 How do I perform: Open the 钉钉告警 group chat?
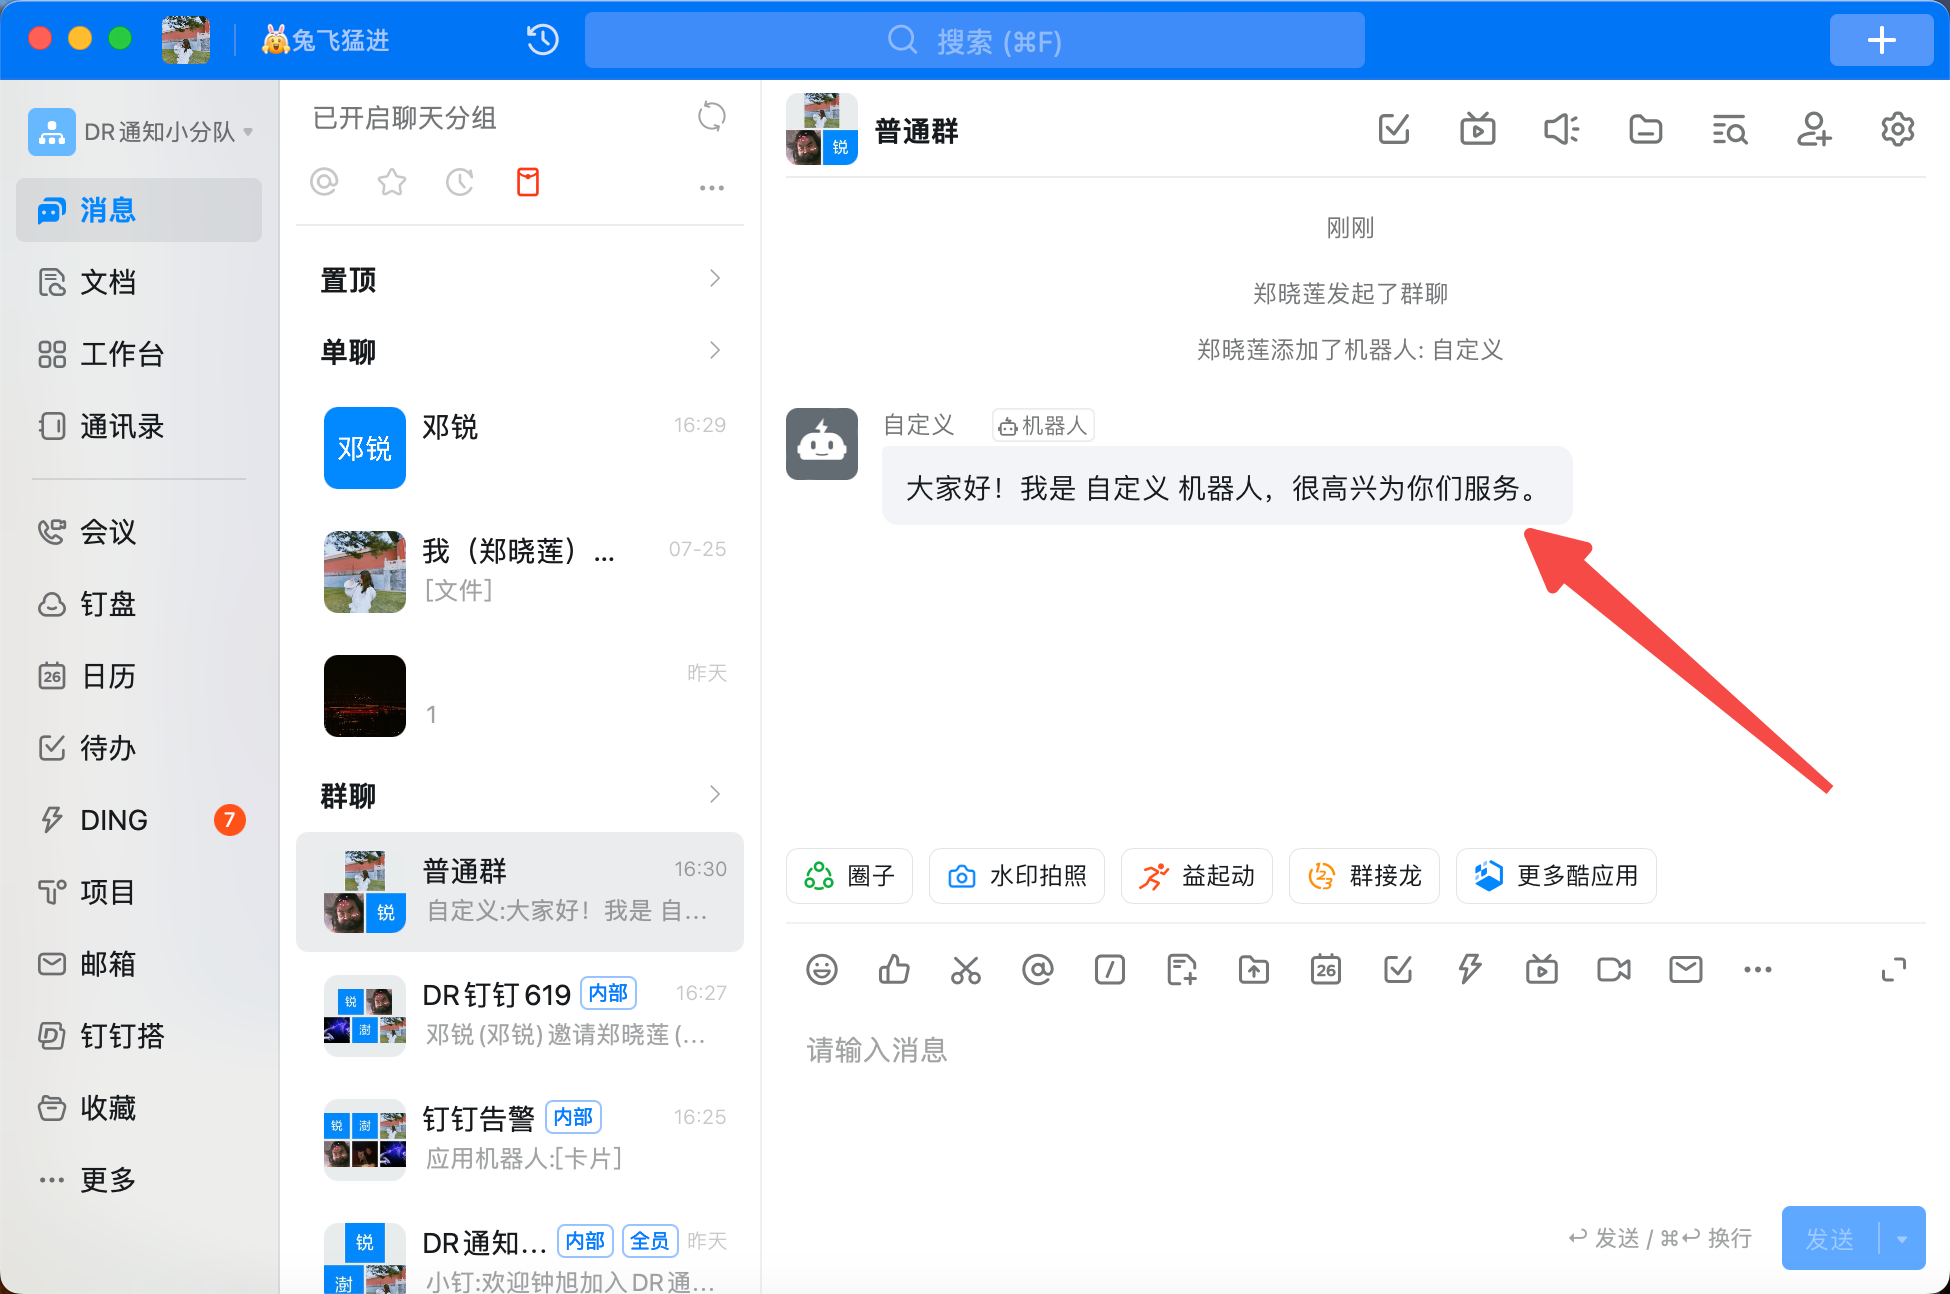520,1140
